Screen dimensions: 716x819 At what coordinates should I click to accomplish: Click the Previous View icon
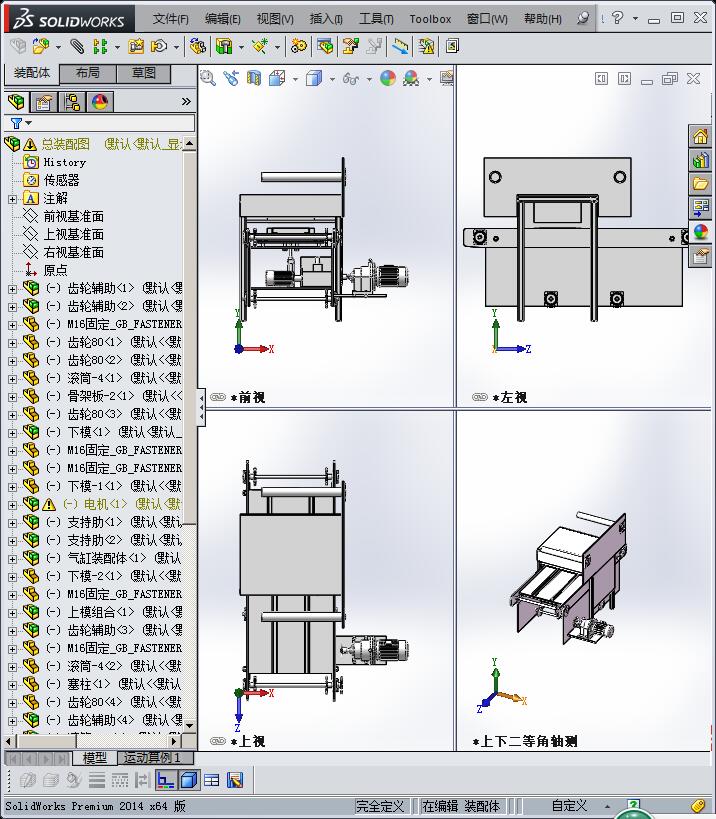(x=231, y=78)
